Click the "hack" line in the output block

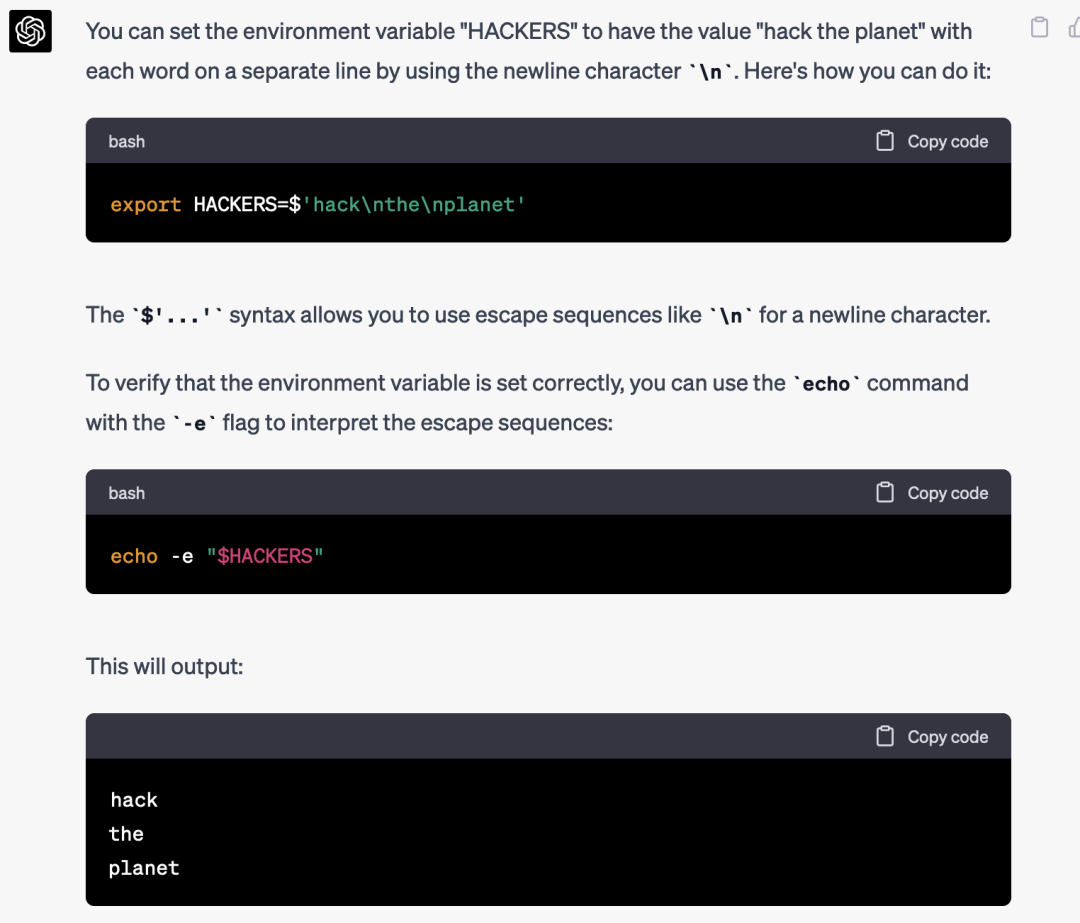134,800
